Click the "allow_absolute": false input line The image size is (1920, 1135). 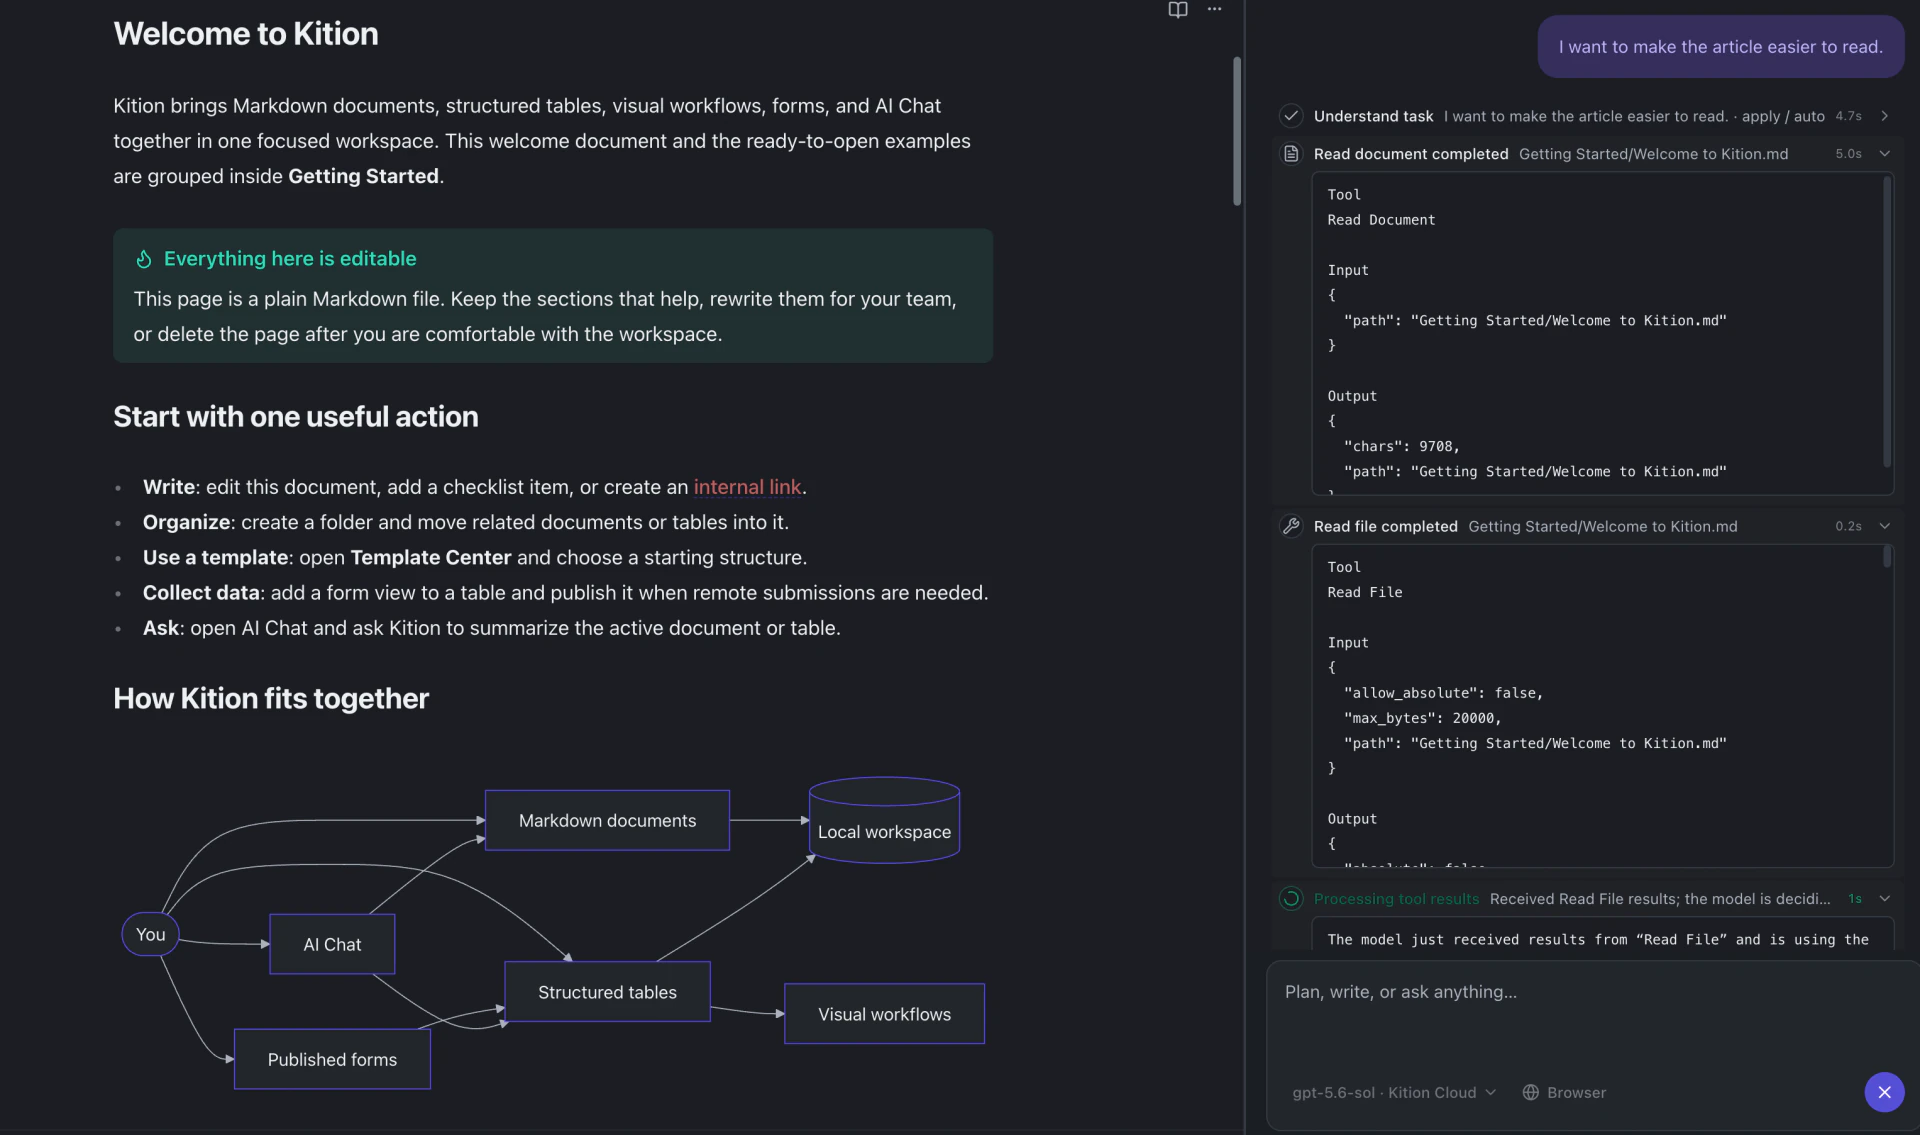coord(1443,693)
